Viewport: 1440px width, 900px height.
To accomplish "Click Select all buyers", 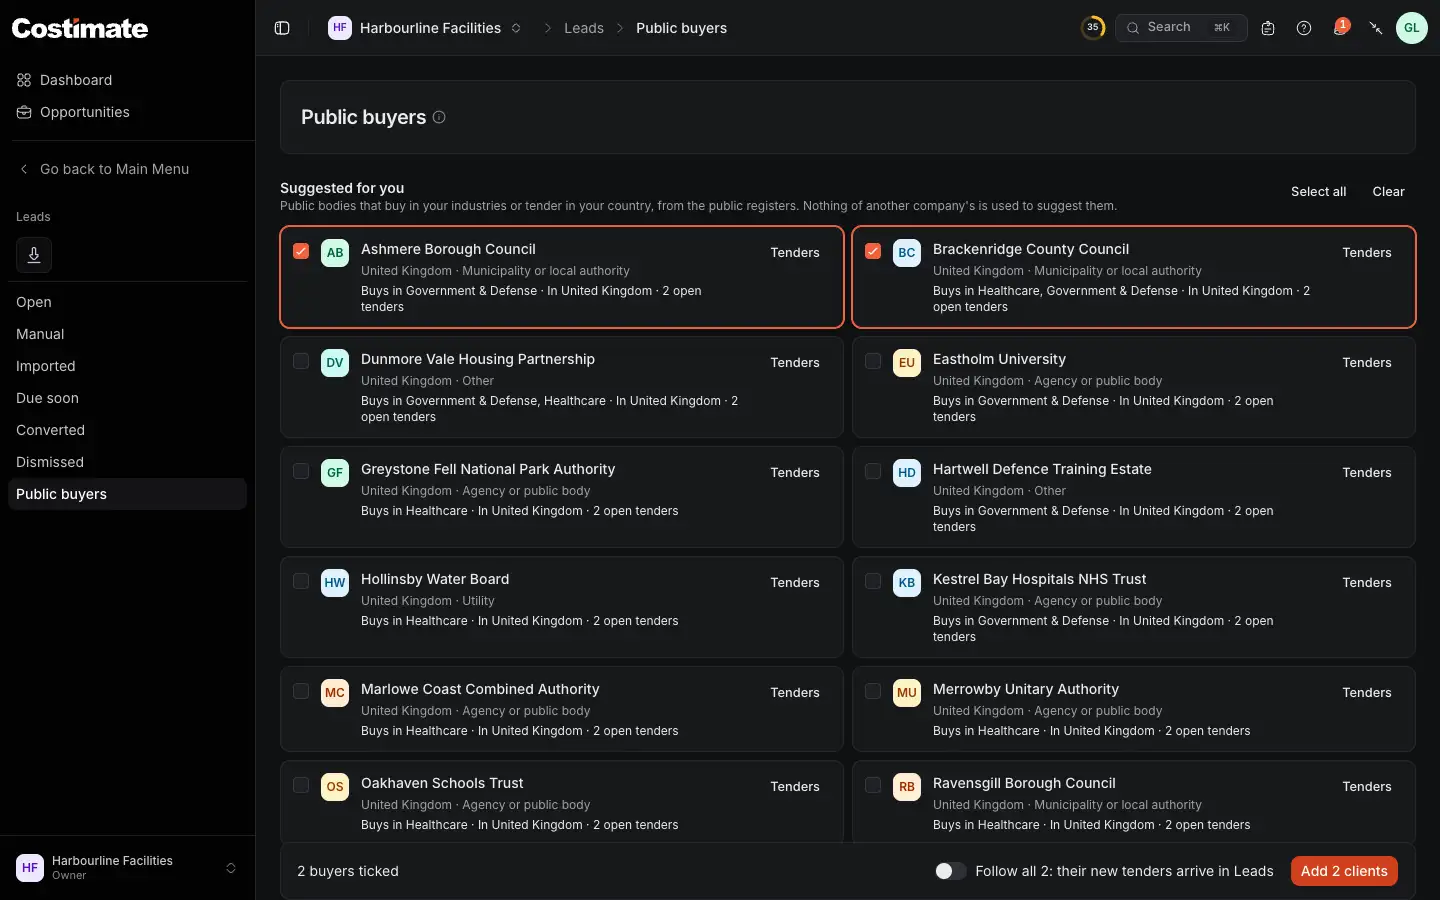I will (x=1318, y=192).
